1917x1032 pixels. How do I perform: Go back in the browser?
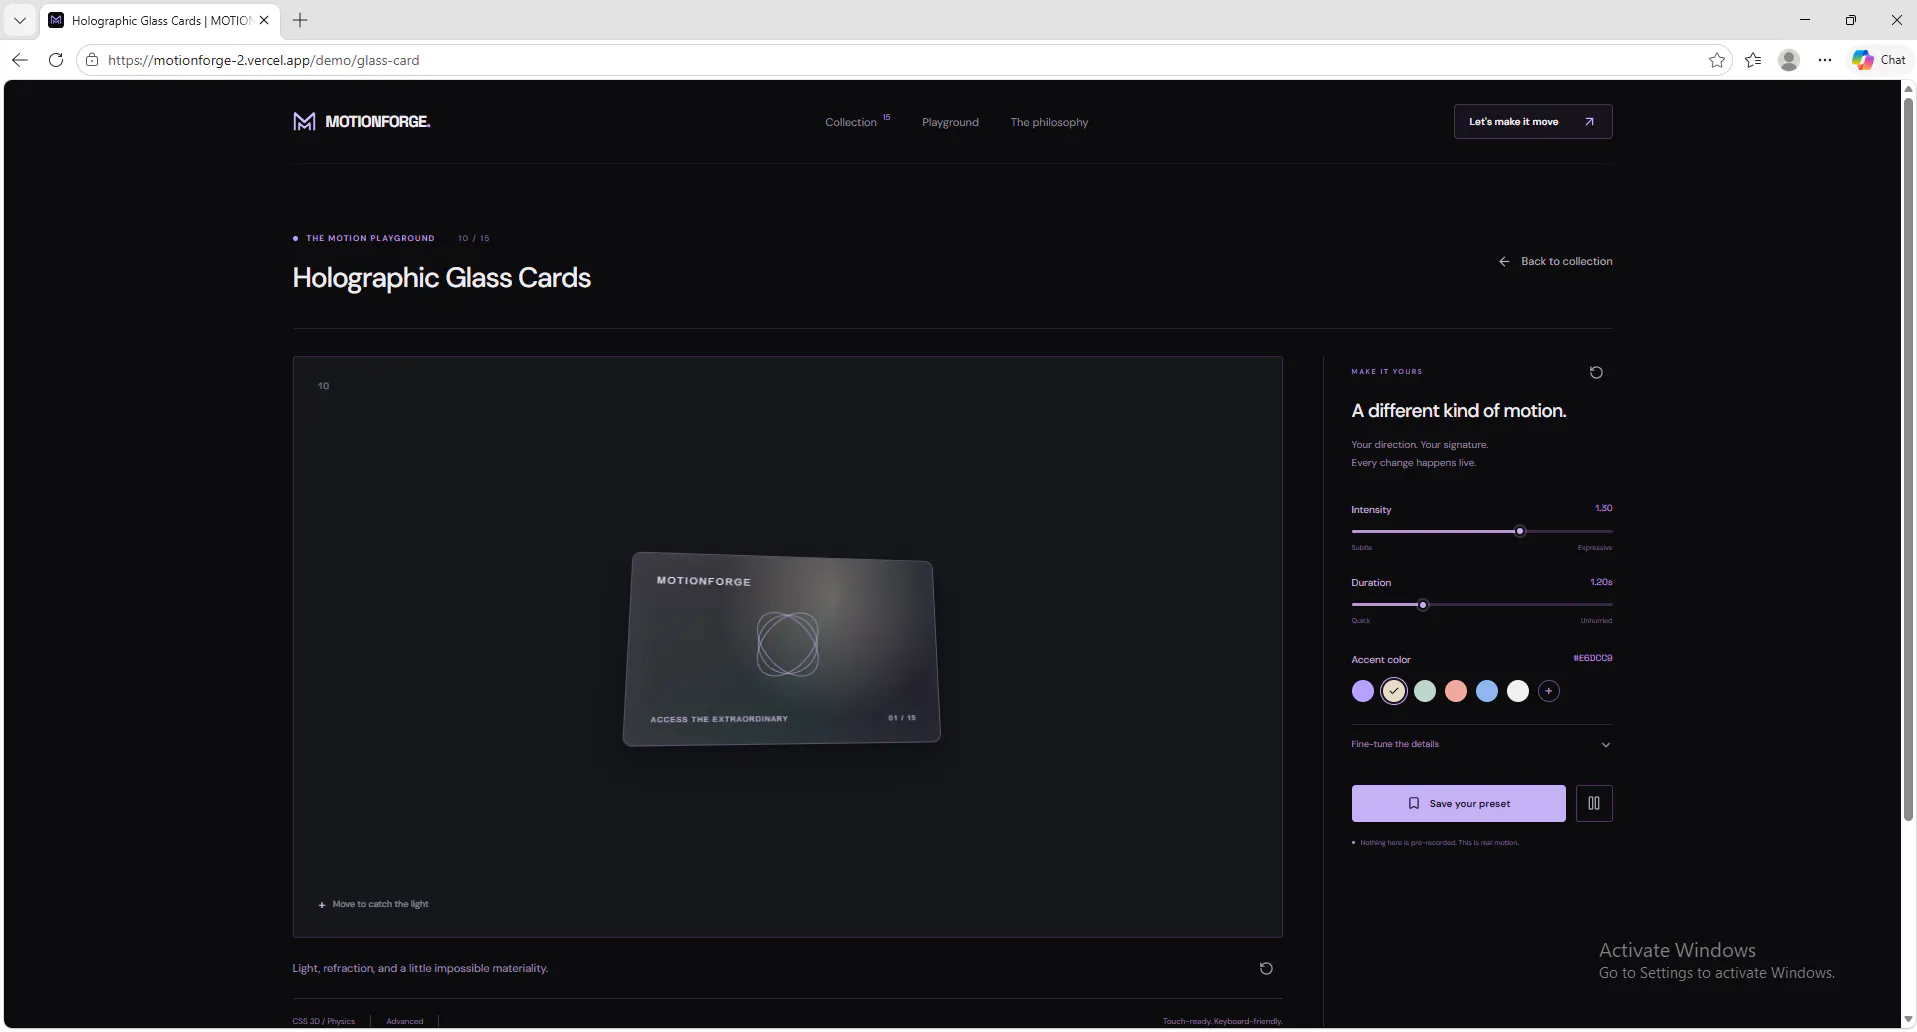click(20, 60)
